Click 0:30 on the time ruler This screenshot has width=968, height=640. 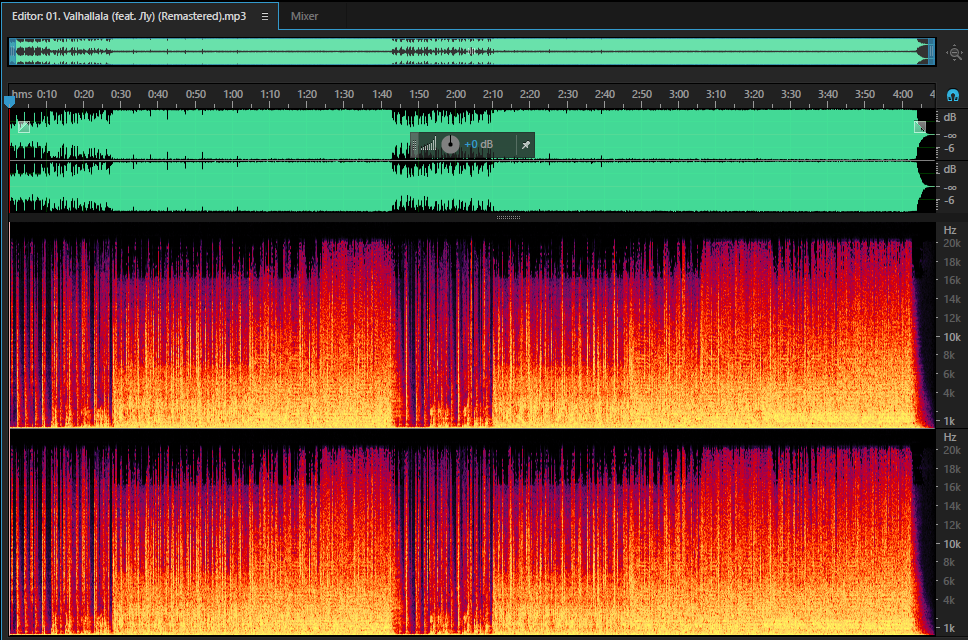tap(120, 94)
